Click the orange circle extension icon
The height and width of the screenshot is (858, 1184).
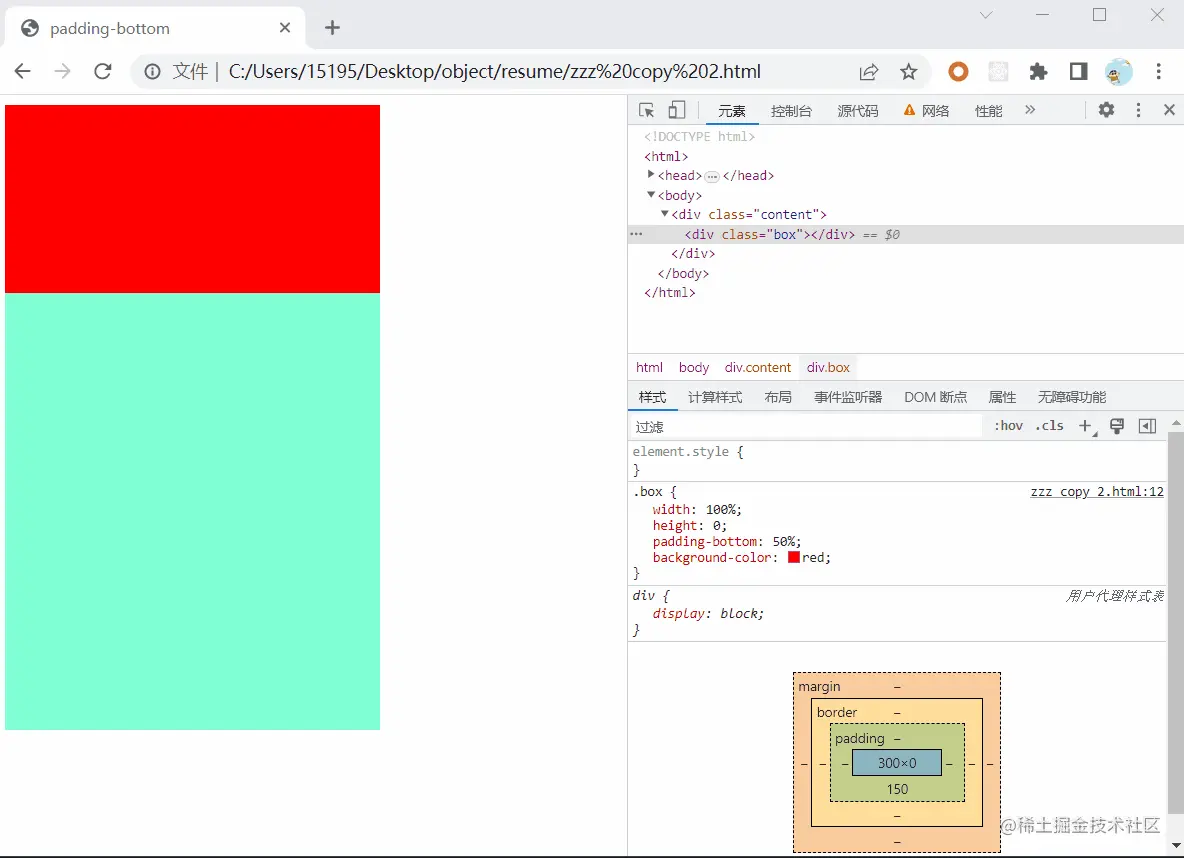click(958, 72)
